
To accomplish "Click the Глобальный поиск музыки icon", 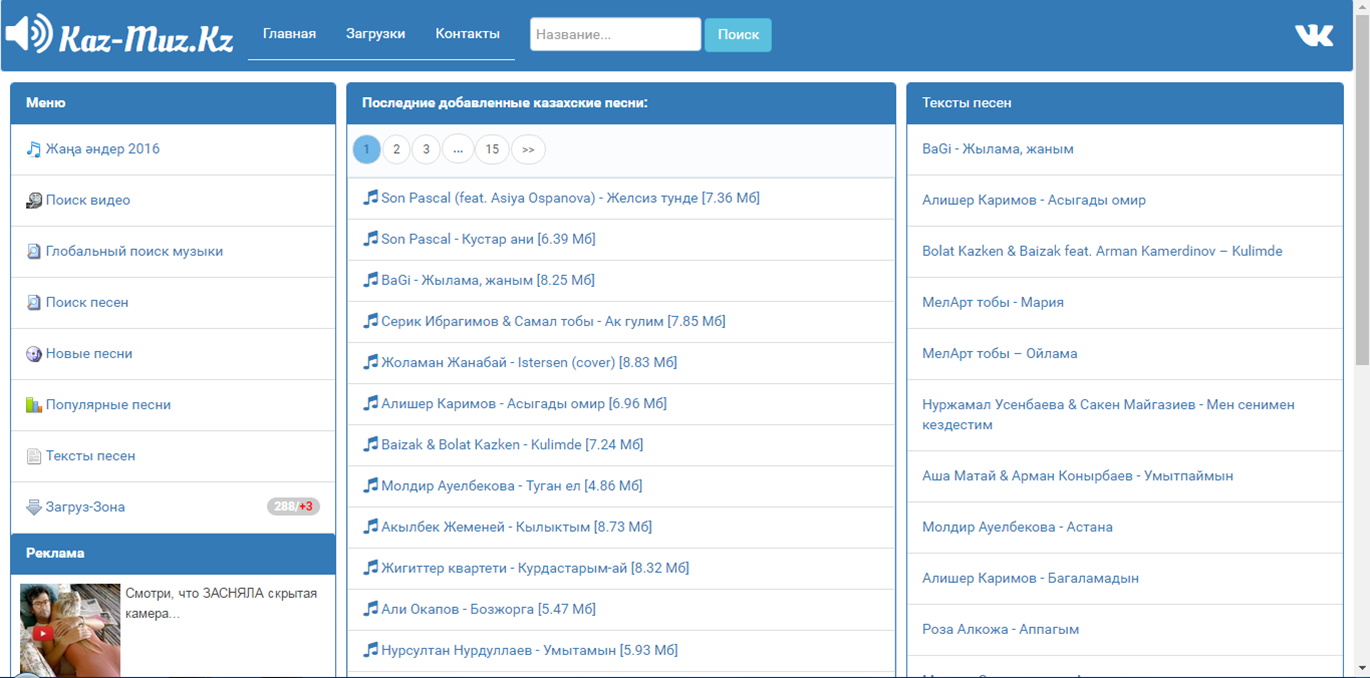I will coord(34,252).
